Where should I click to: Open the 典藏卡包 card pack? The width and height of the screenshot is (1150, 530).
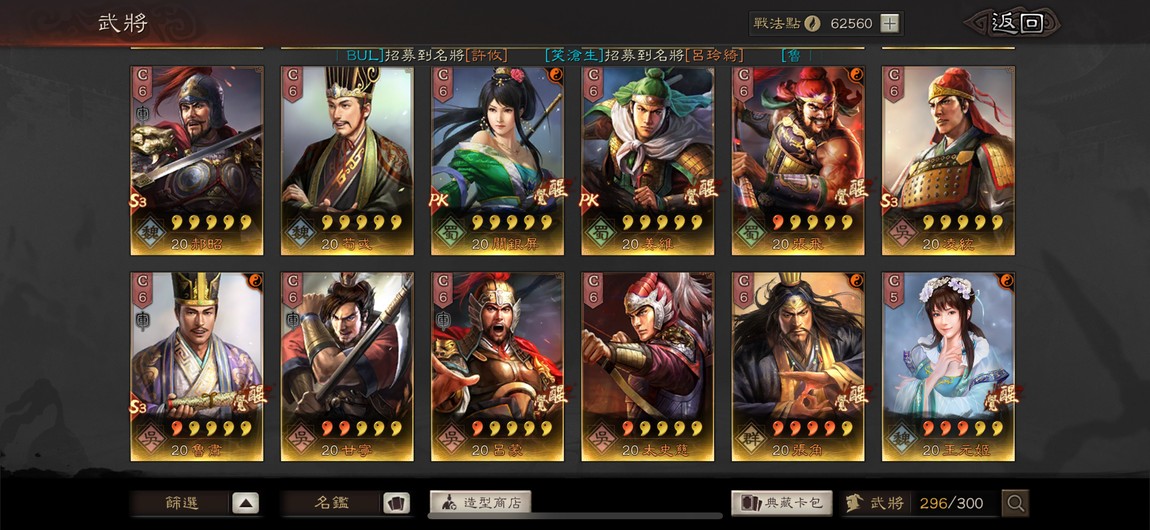(782, 503)
